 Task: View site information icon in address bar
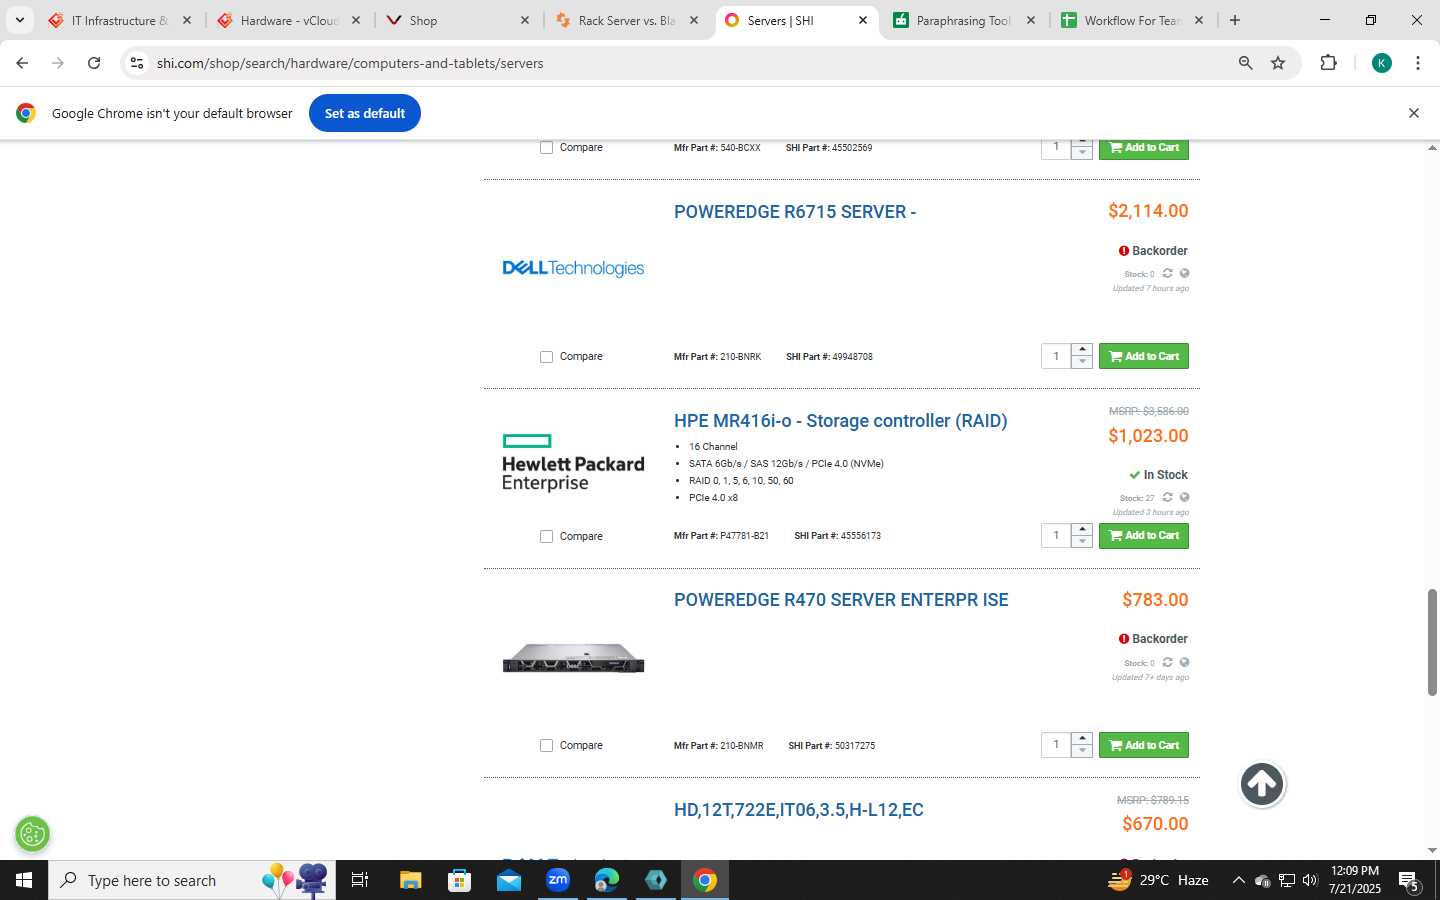[x=137, y=63]
